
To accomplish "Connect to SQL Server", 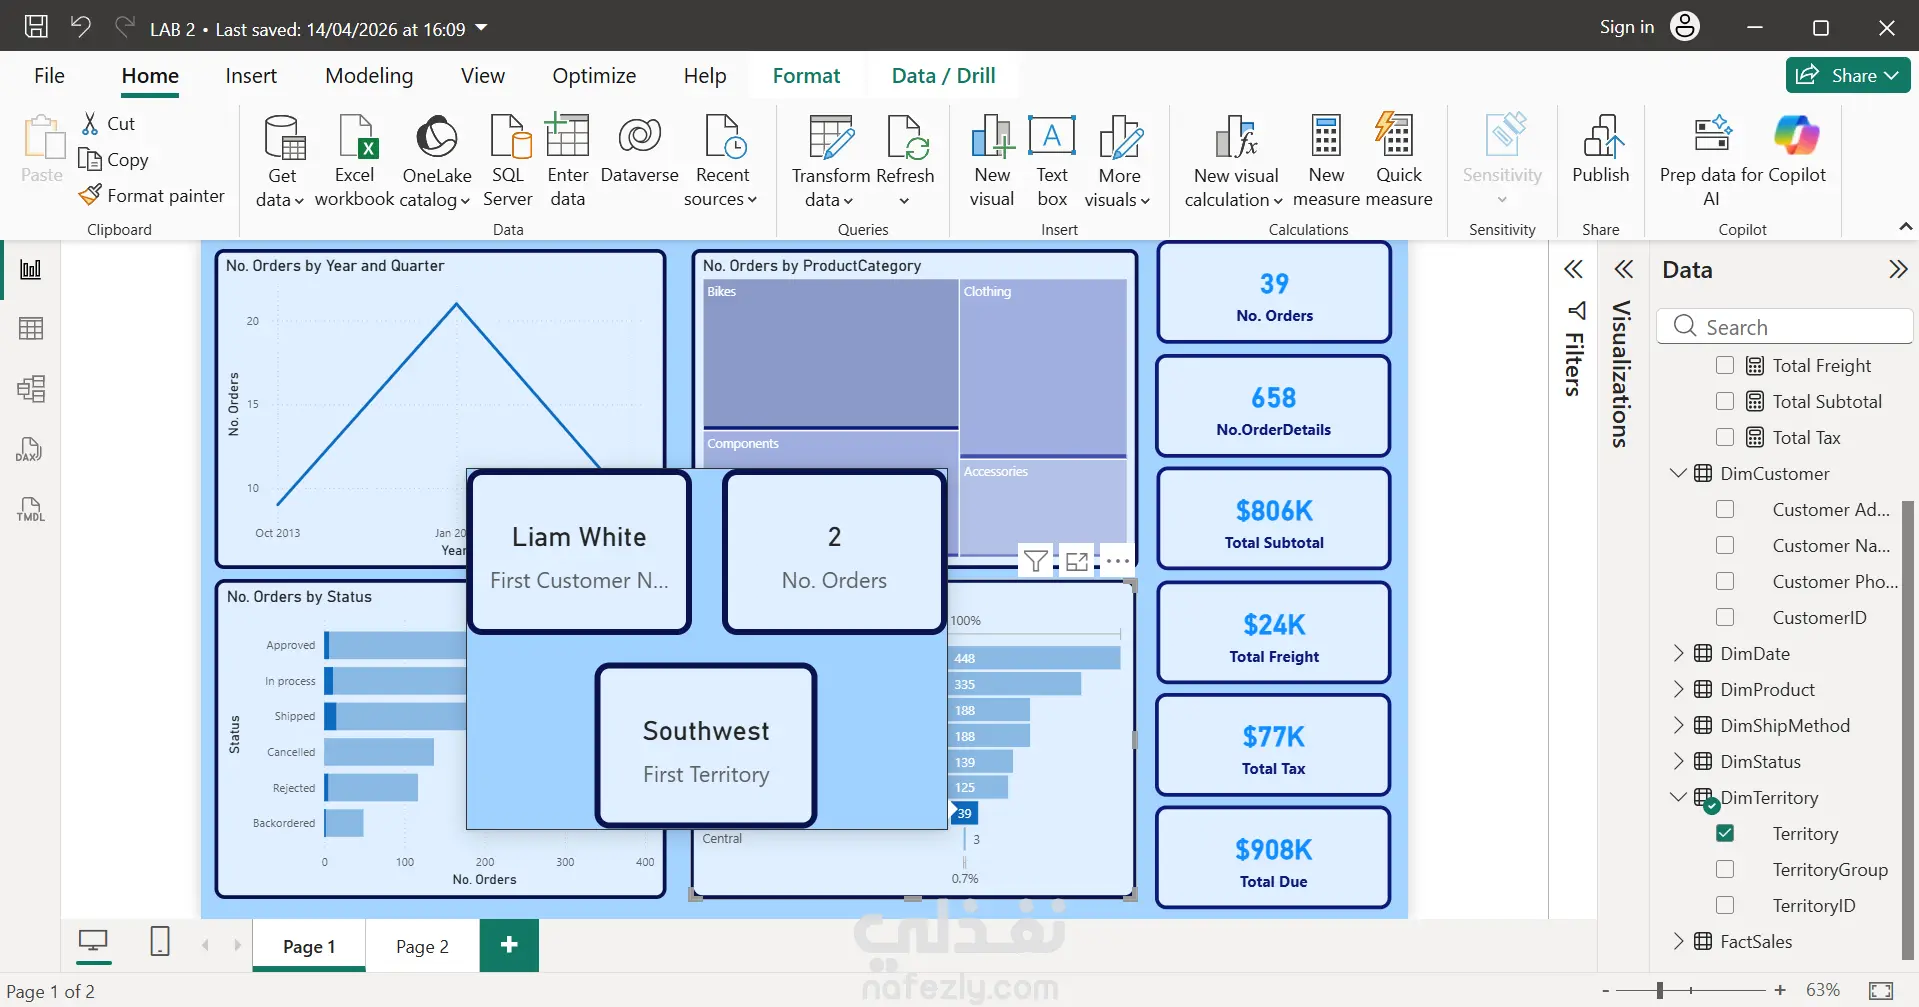I will [x=508, y=161].
